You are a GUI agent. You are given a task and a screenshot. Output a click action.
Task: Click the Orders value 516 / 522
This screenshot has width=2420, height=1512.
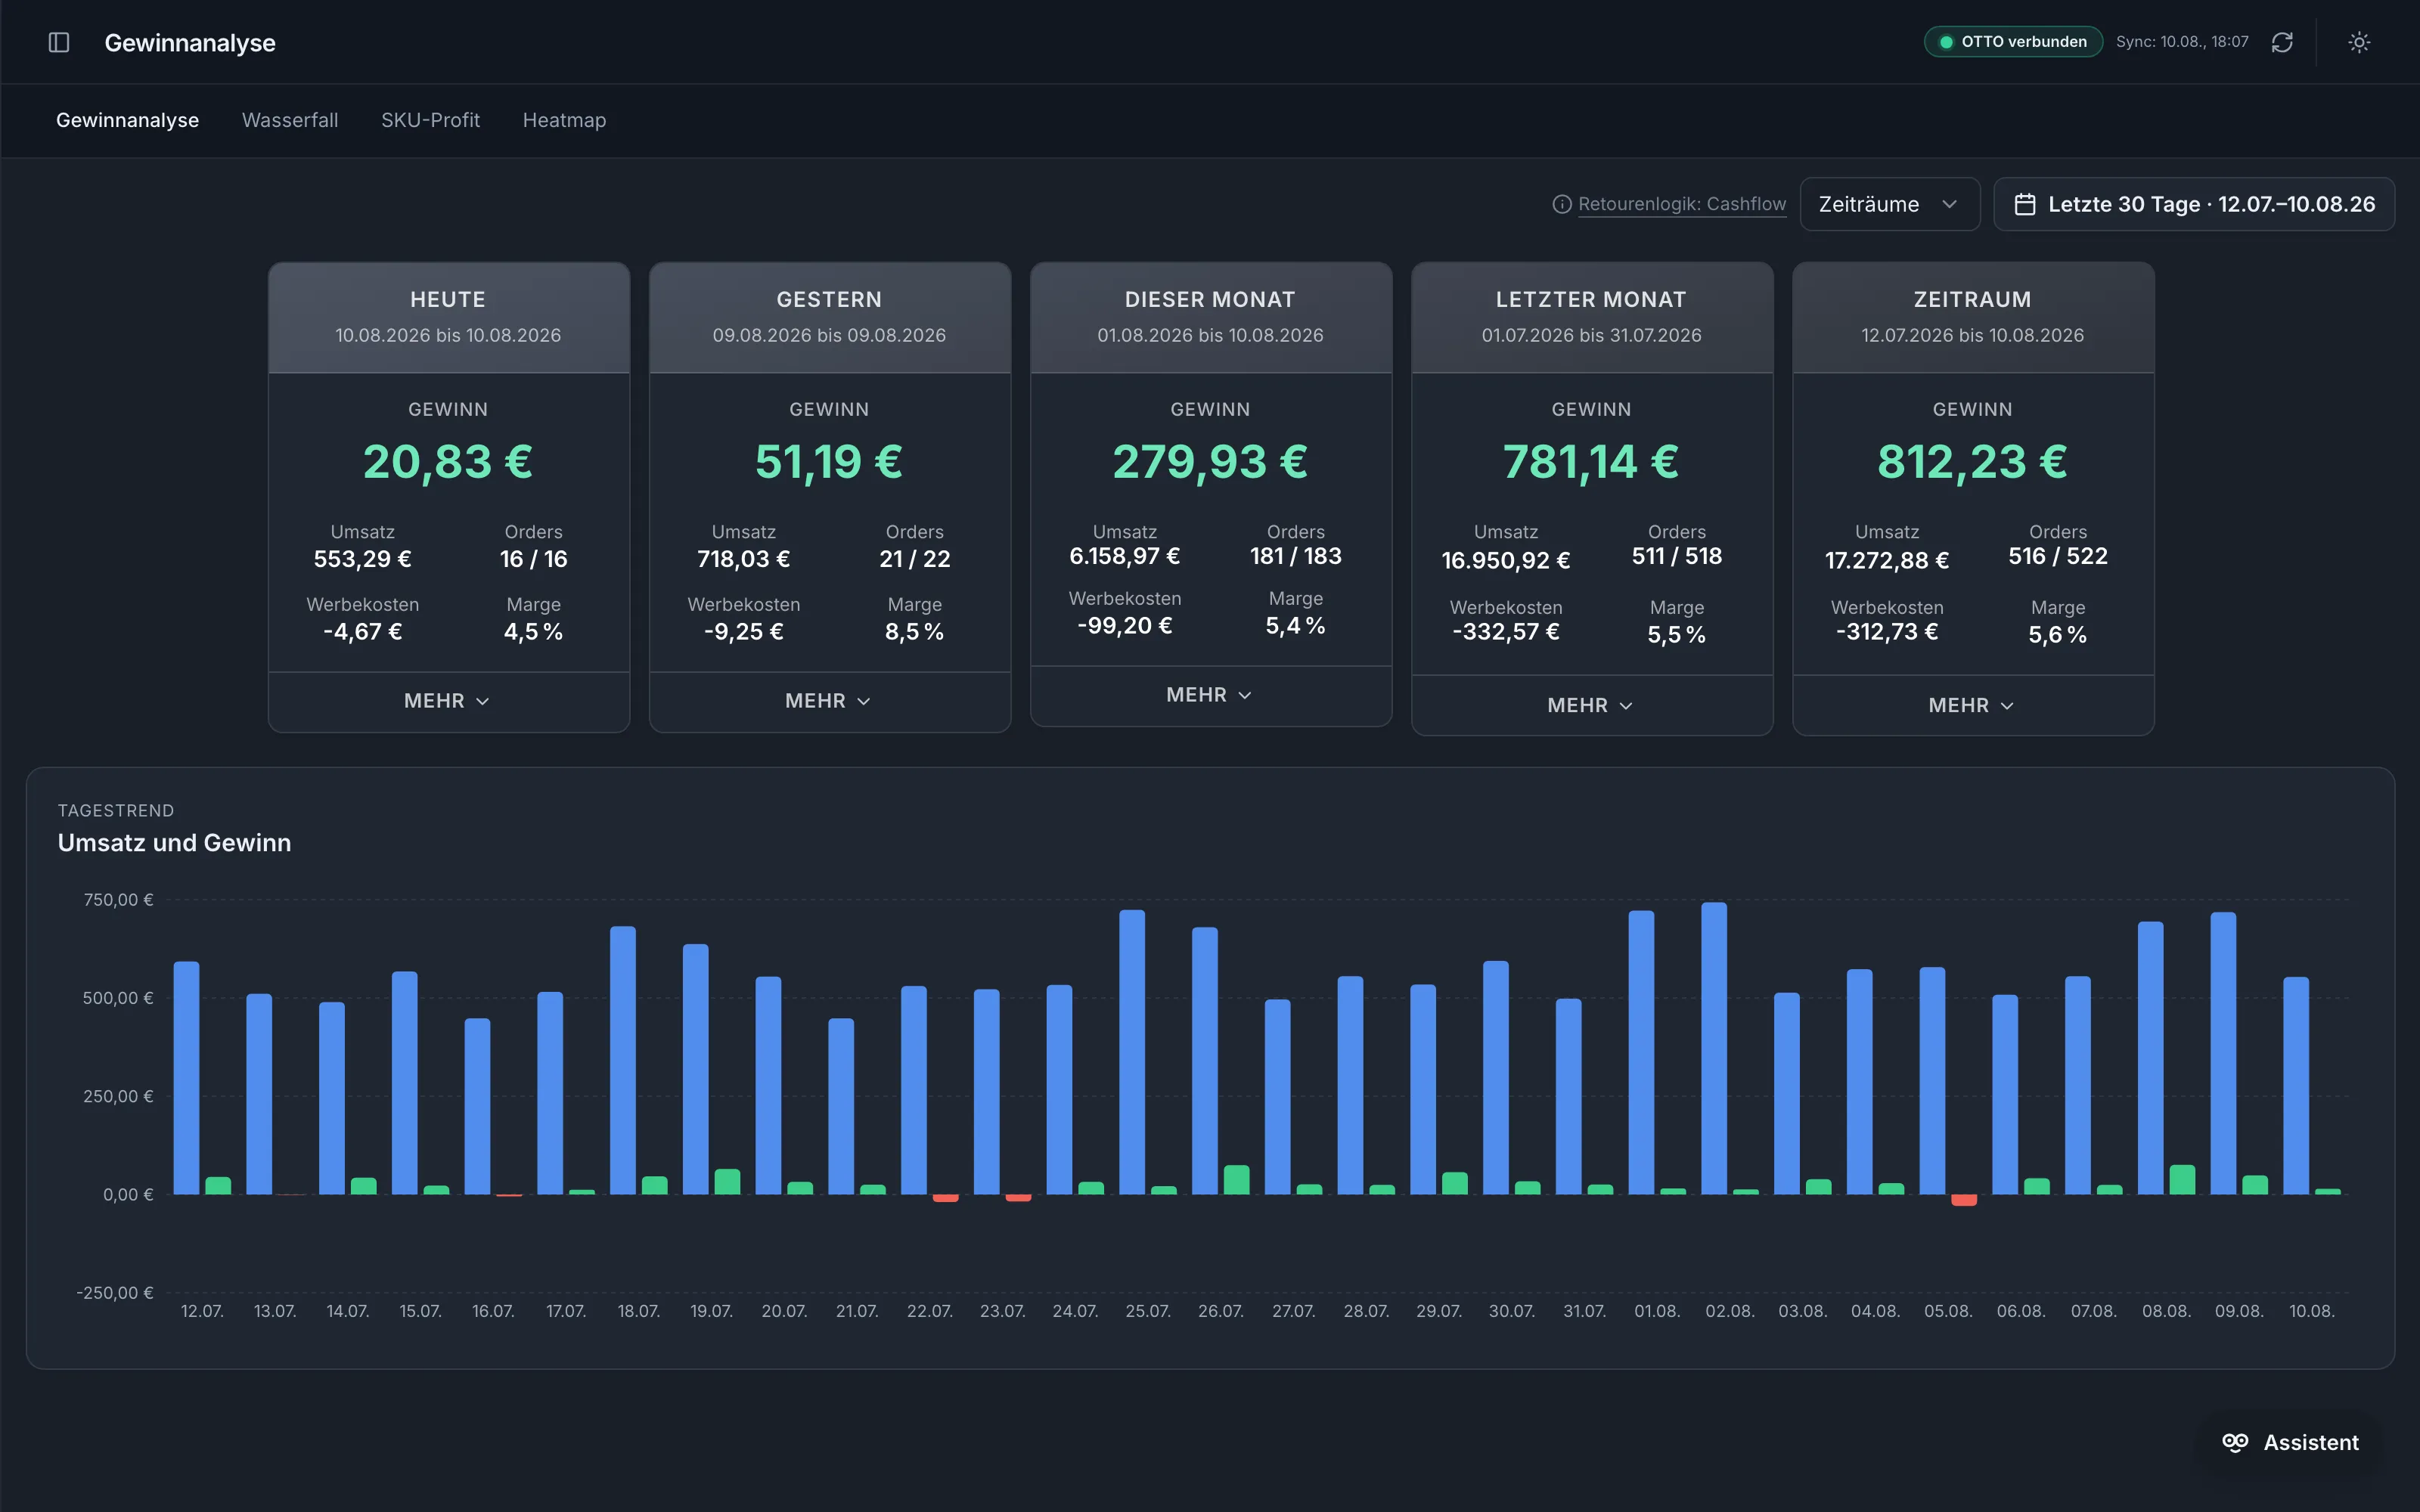(x=2058, y=556)
